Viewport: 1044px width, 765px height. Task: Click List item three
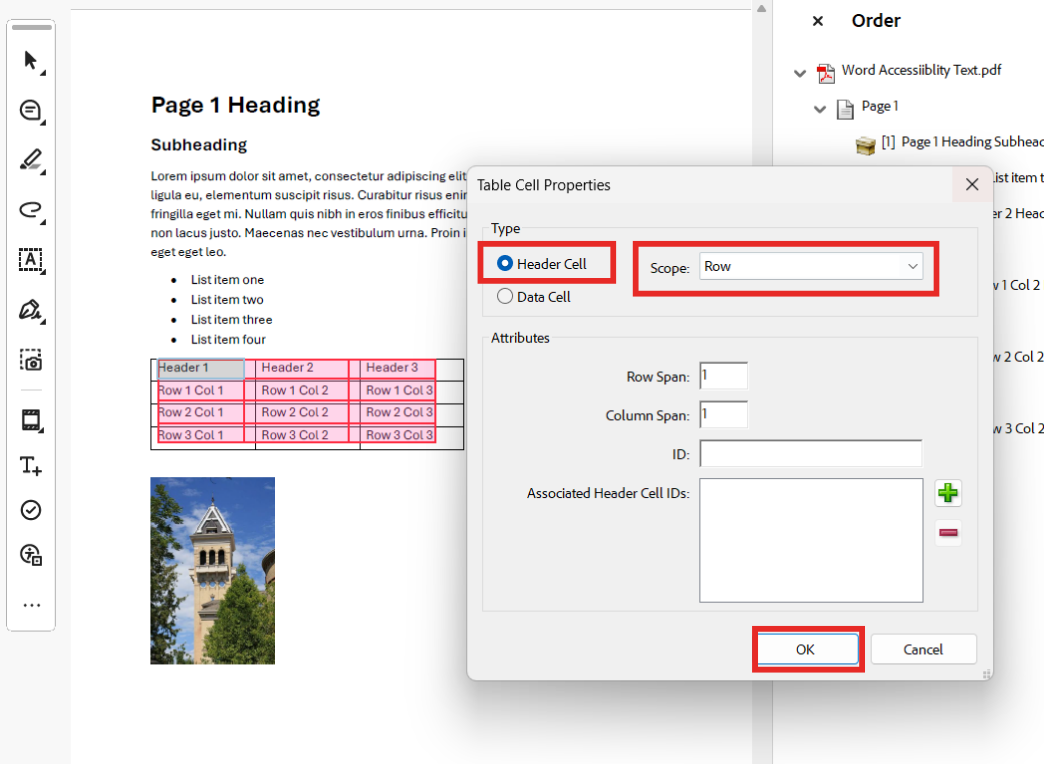[231, 320]
